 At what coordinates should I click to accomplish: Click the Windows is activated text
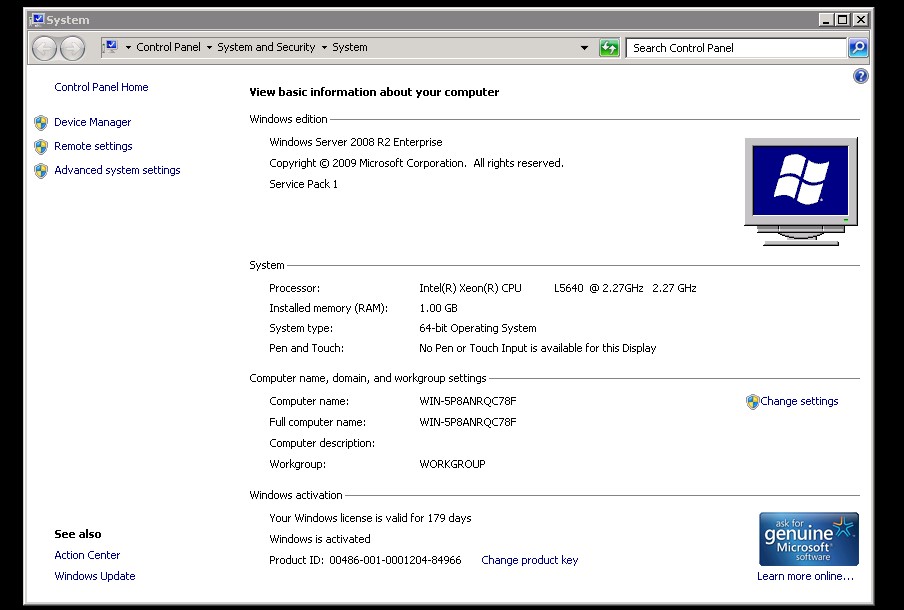coord(319,539)
